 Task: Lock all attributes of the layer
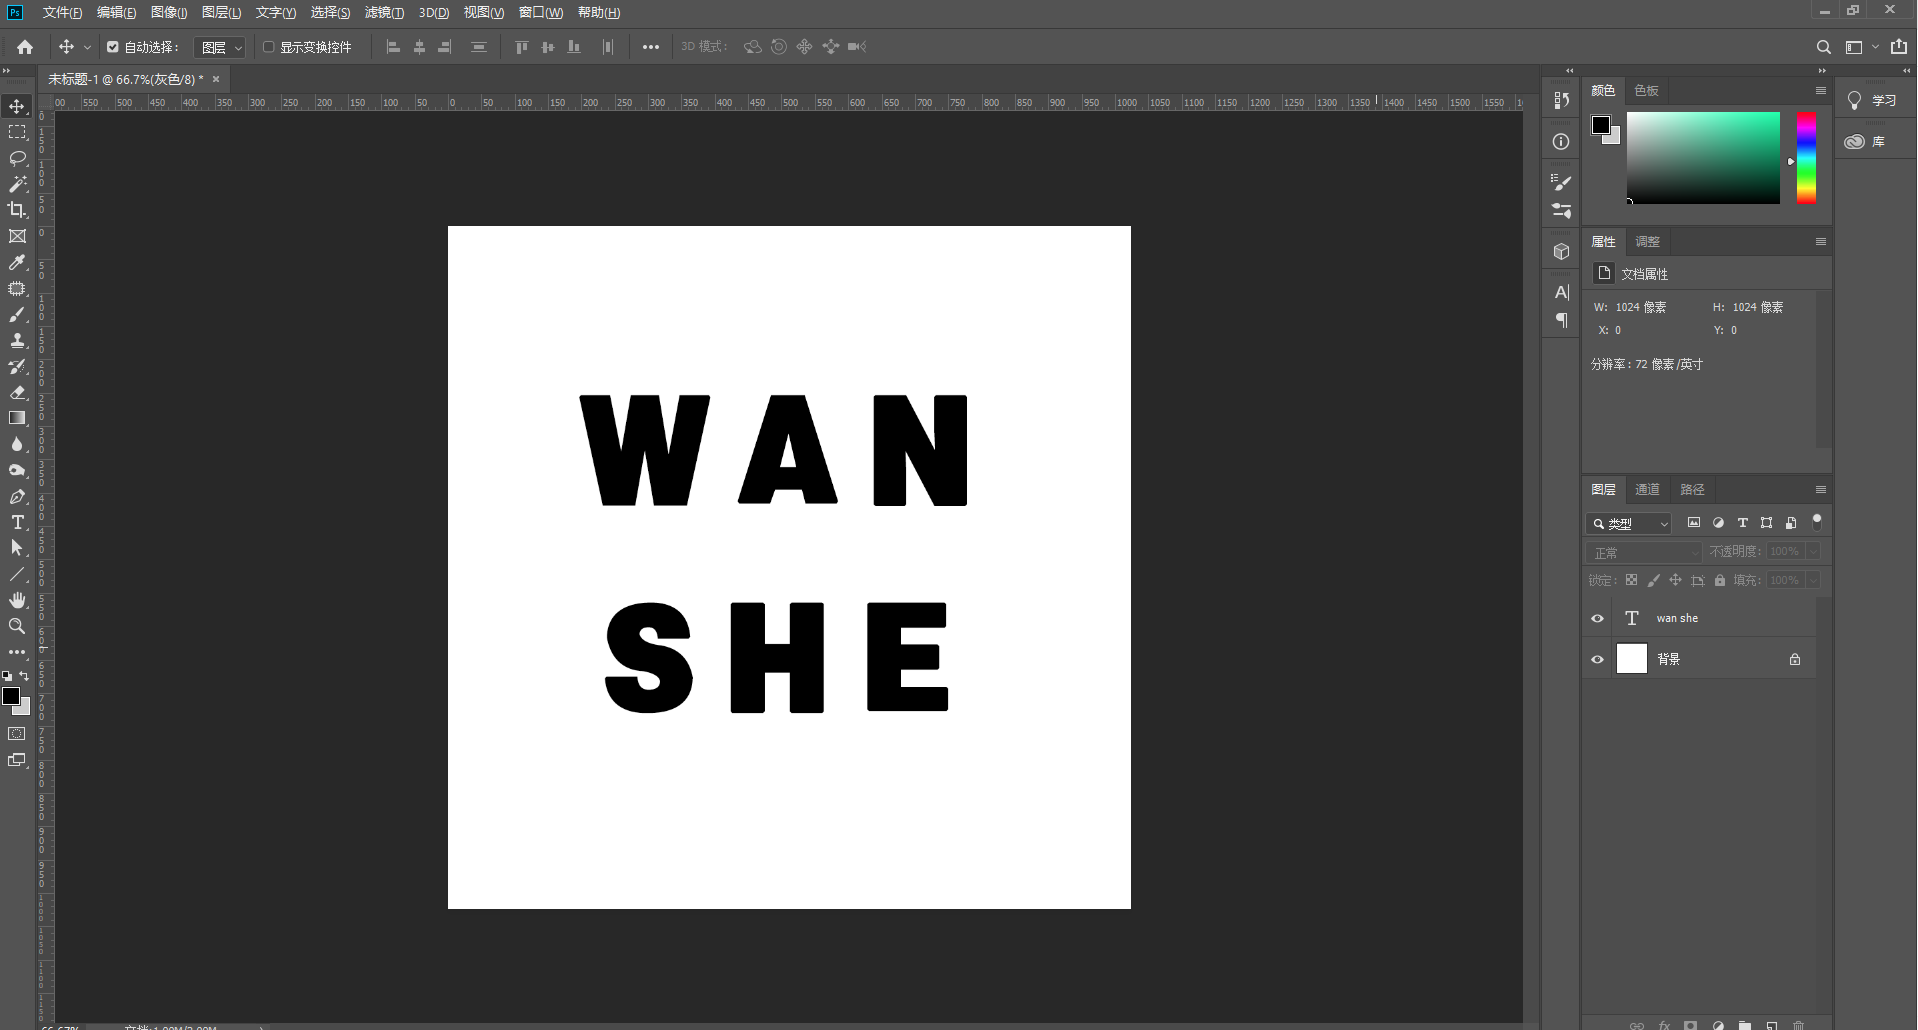click(1720, 580)
